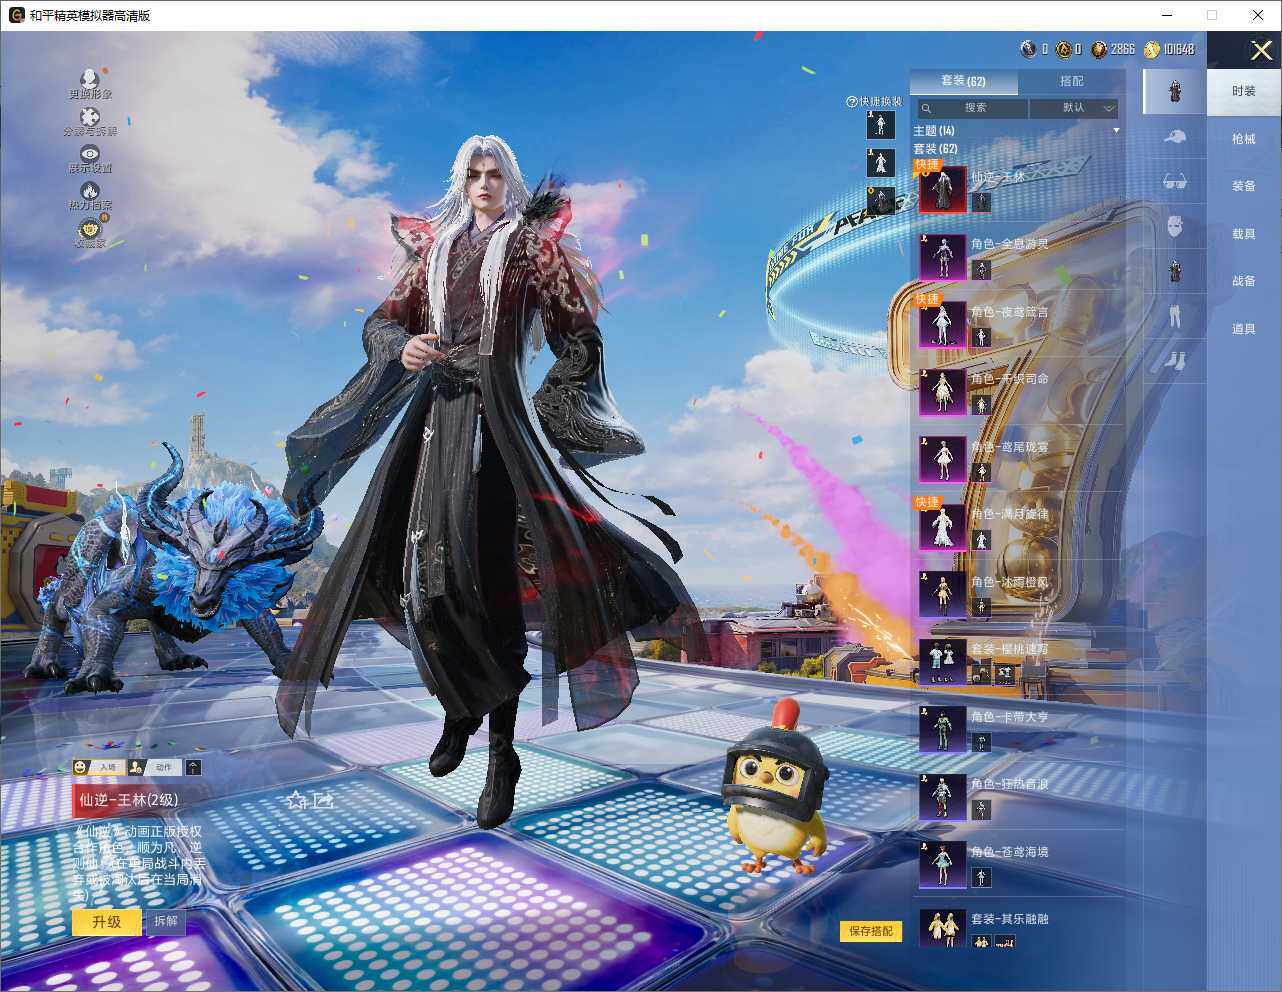Click the 2866 currency icon

(1099, 49)
